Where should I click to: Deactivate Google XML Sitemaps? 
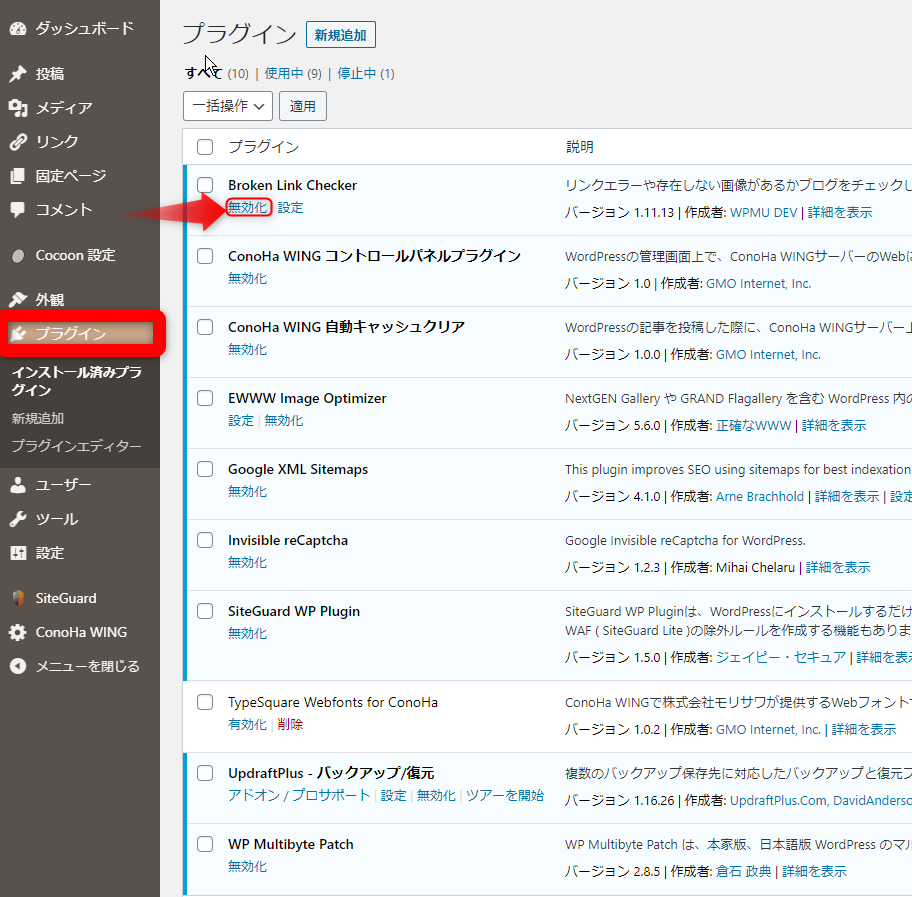coord(248,492)
